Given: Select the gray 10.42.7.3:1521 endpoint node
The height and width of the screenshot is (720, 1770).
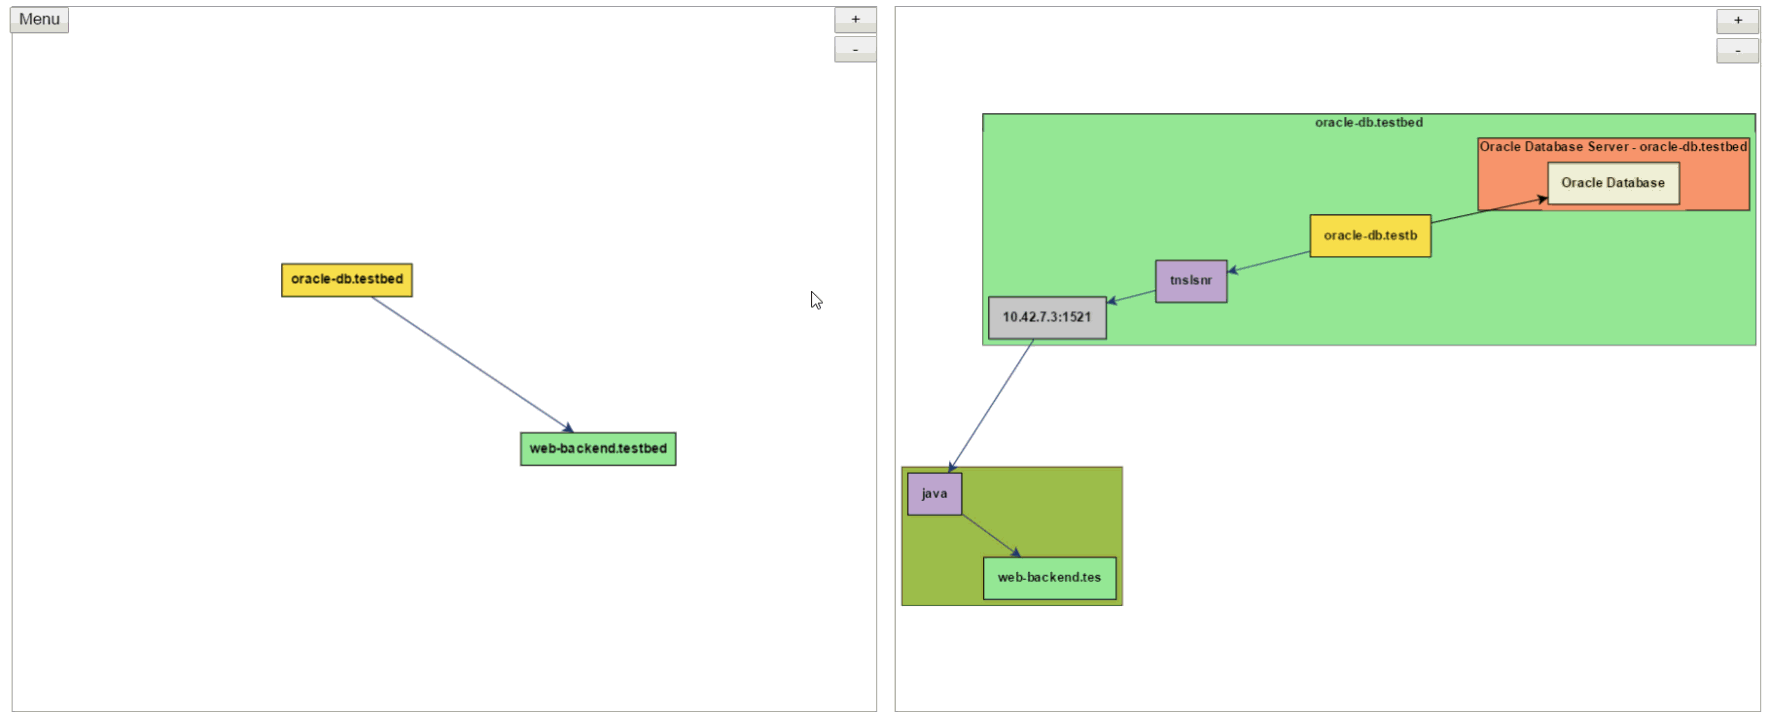Looking at the screenshot, I should (1047, 318).
